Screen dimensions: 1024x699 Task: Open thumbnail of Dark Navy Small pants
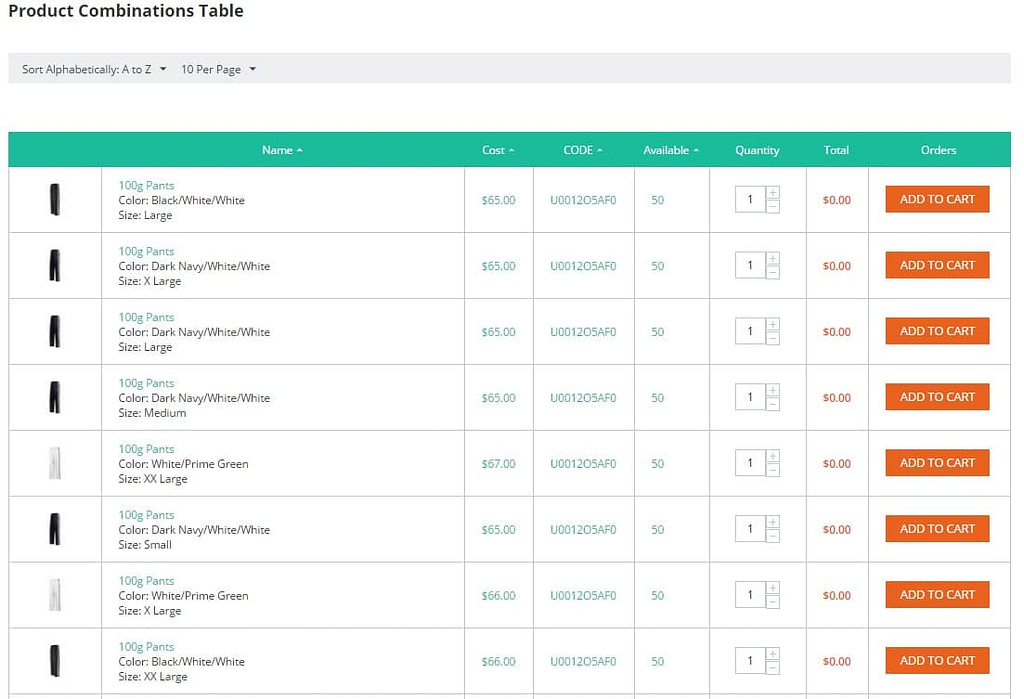[x=55, y=530]
